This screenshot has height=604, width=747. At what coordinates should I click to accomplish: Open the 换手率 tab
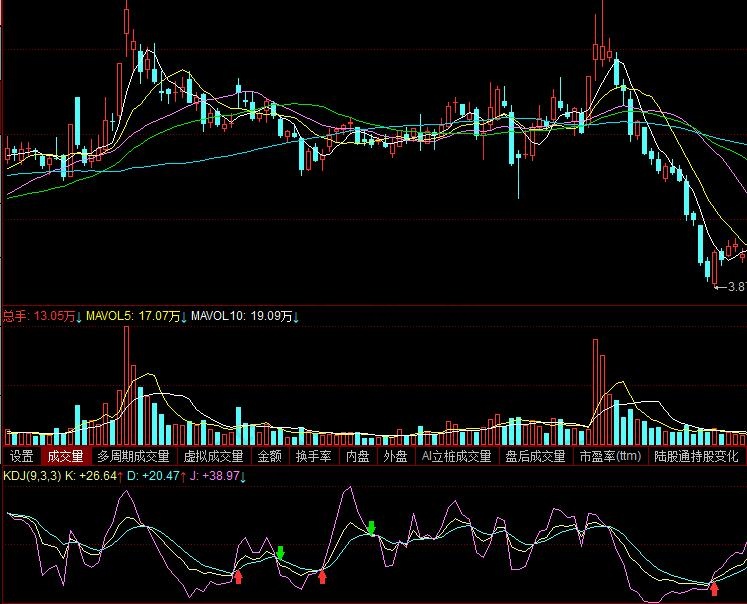tap(313, 456)
